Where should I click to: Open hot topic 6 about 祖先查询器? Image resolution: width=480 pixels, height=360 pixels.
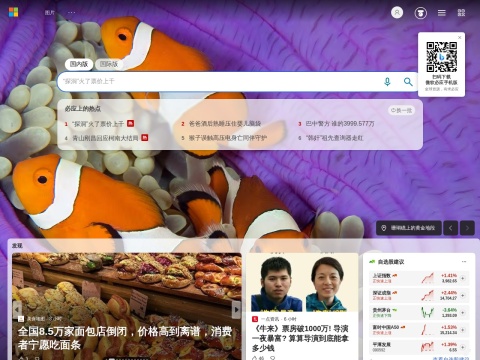click(x=334, y=138)
